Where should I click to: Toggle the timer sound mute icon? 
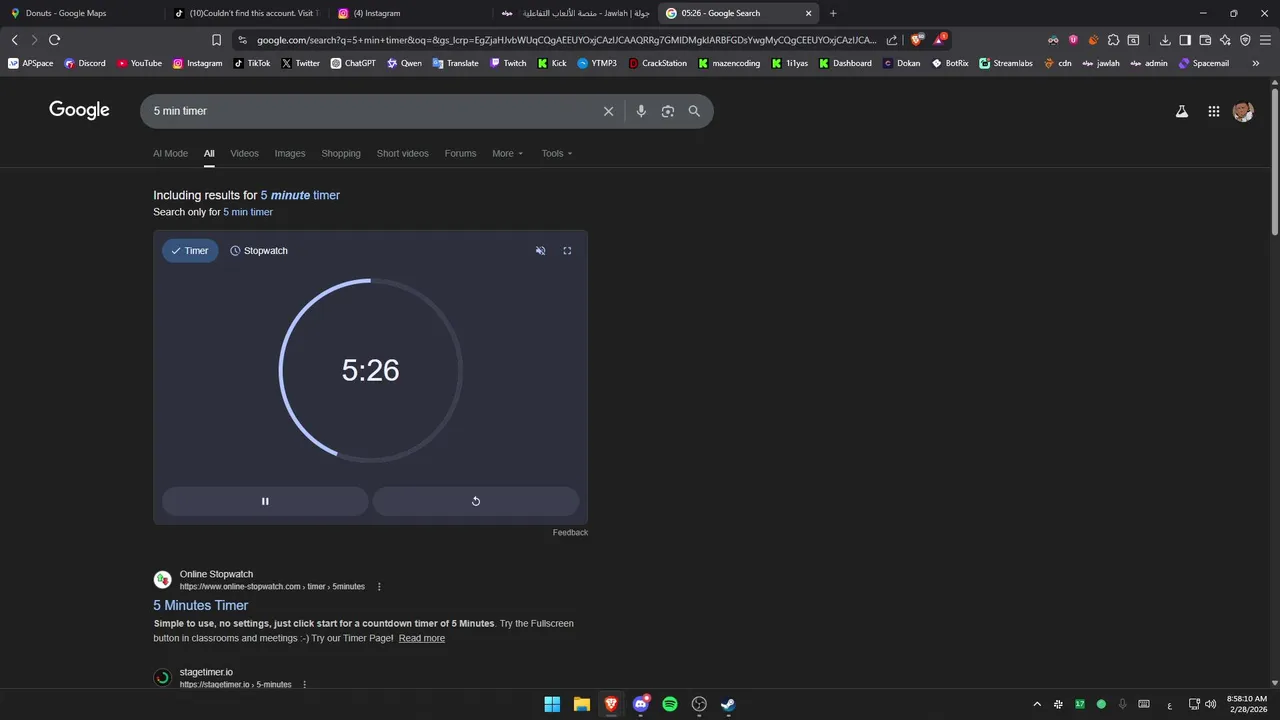(540, 251)
